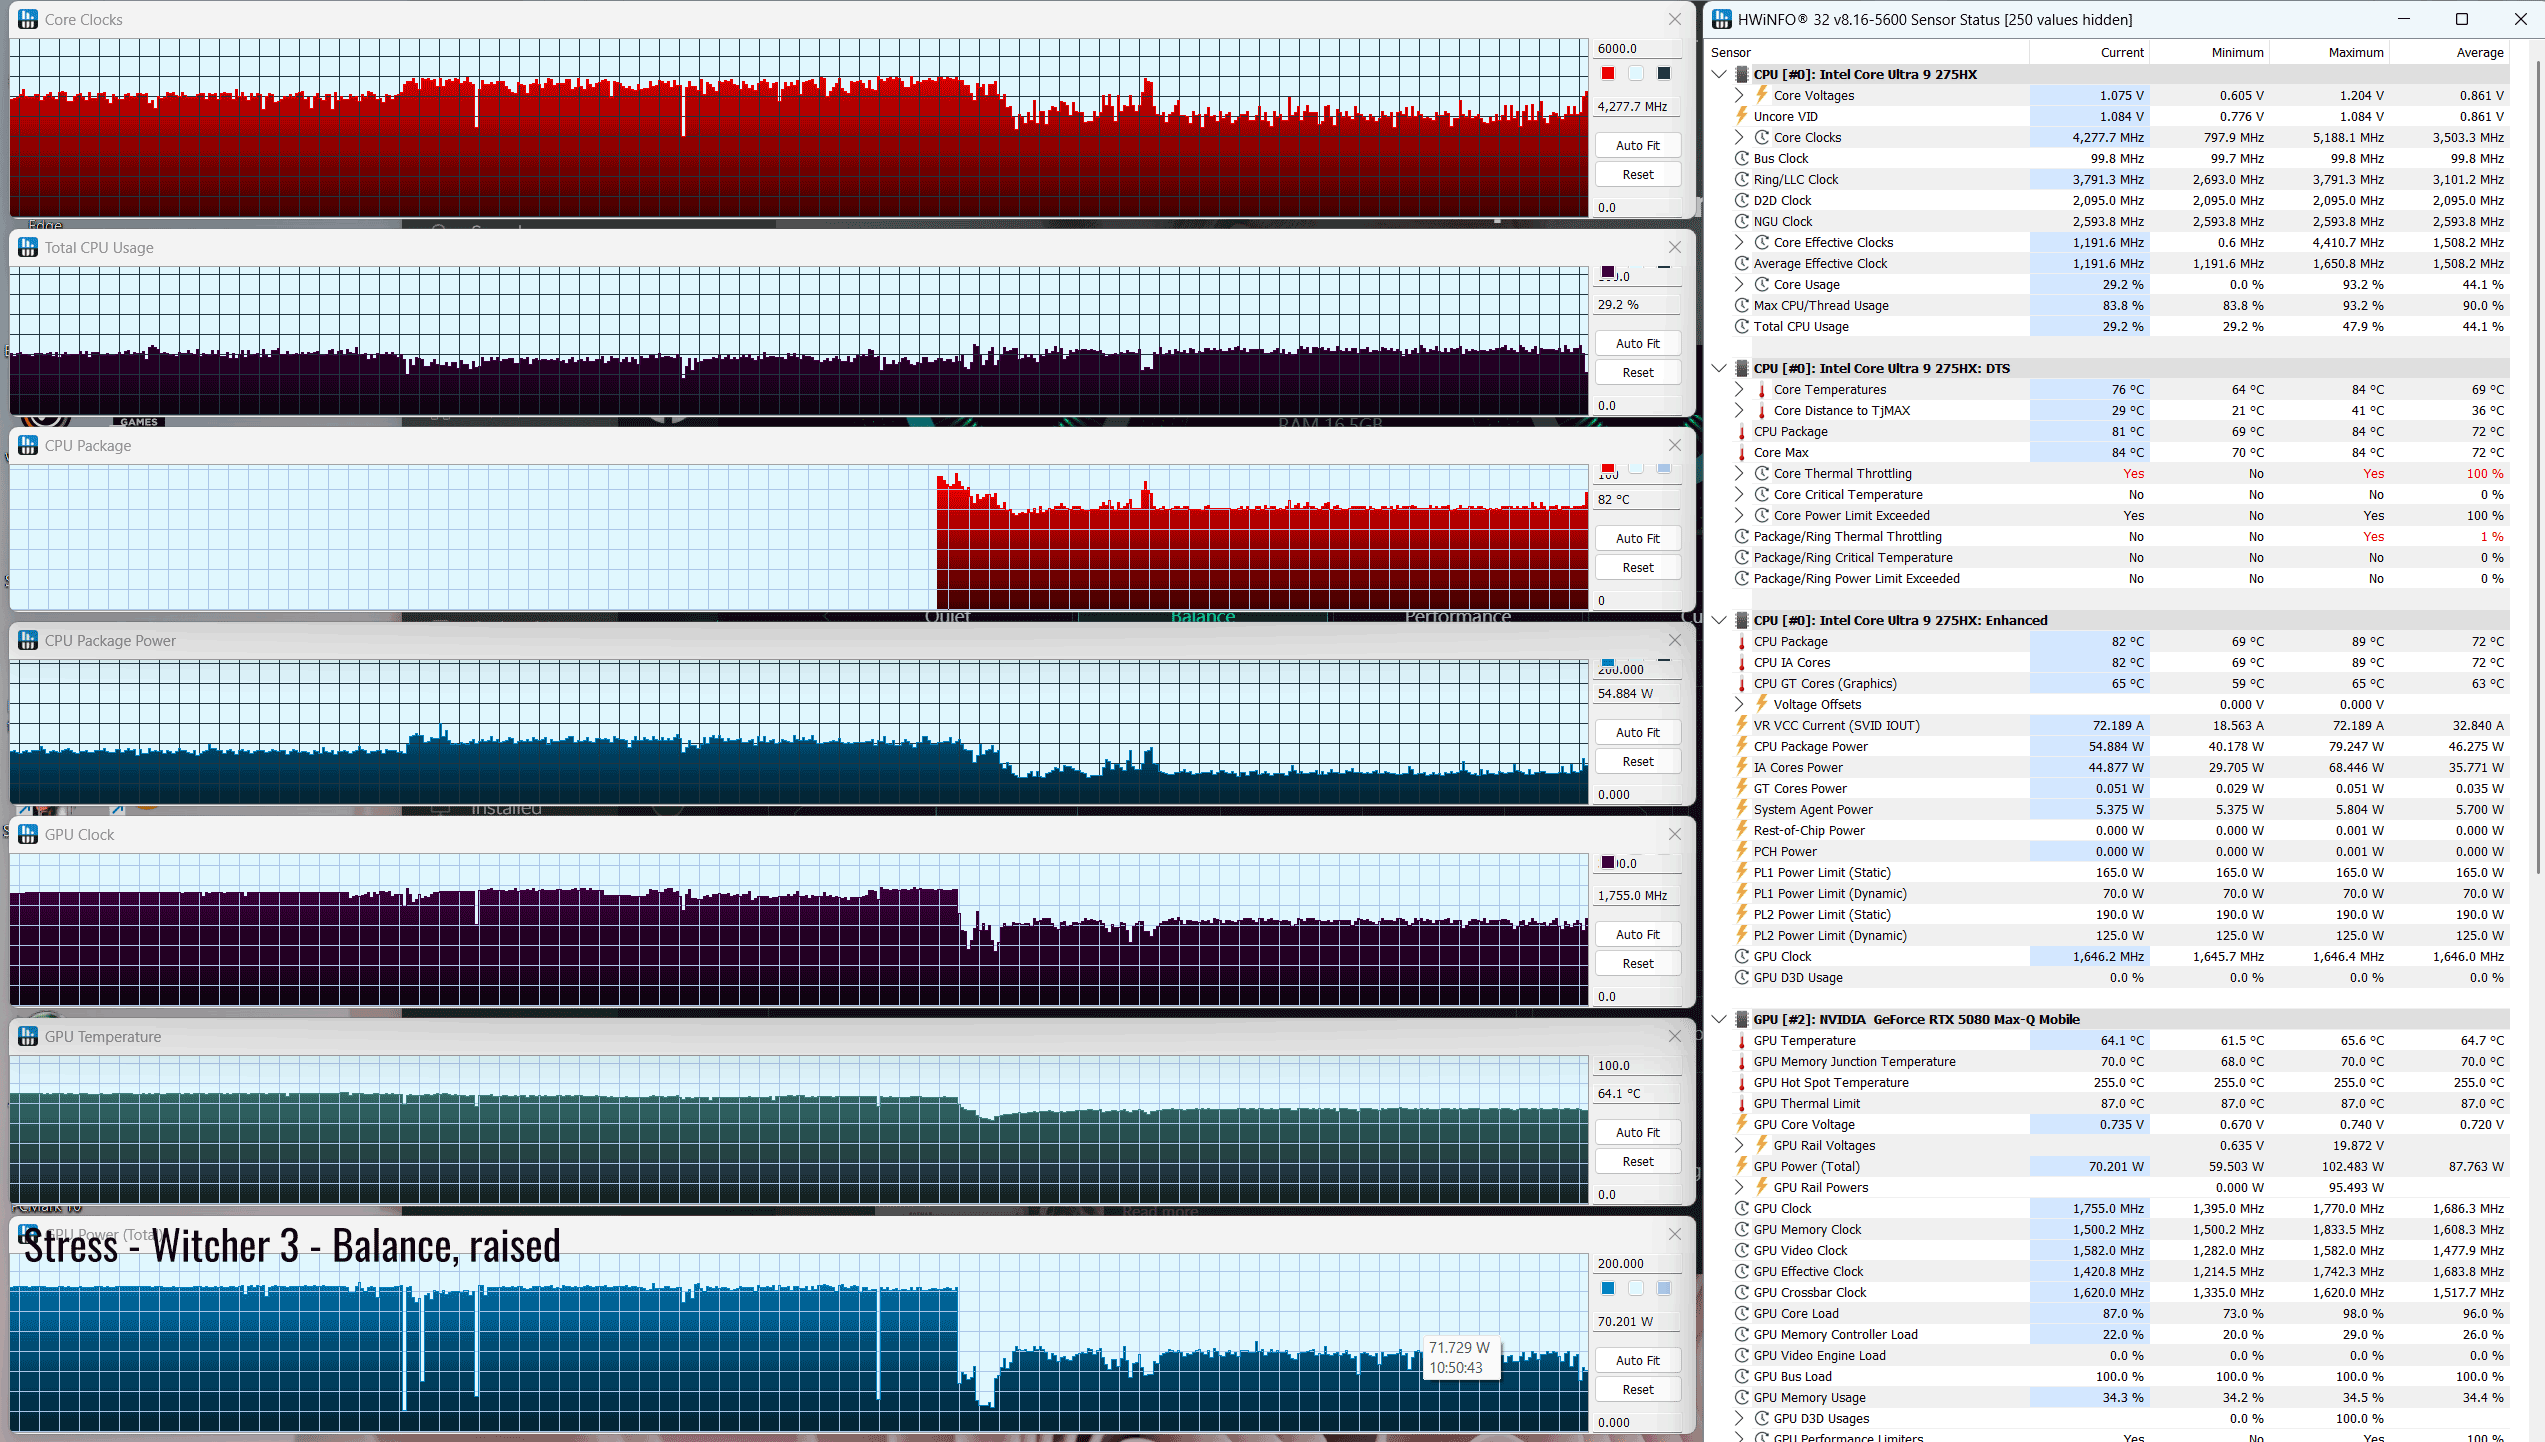Expand Core Temperatures row
This screenshot has height=1442, width=2545.
(x=1739, y=389)
